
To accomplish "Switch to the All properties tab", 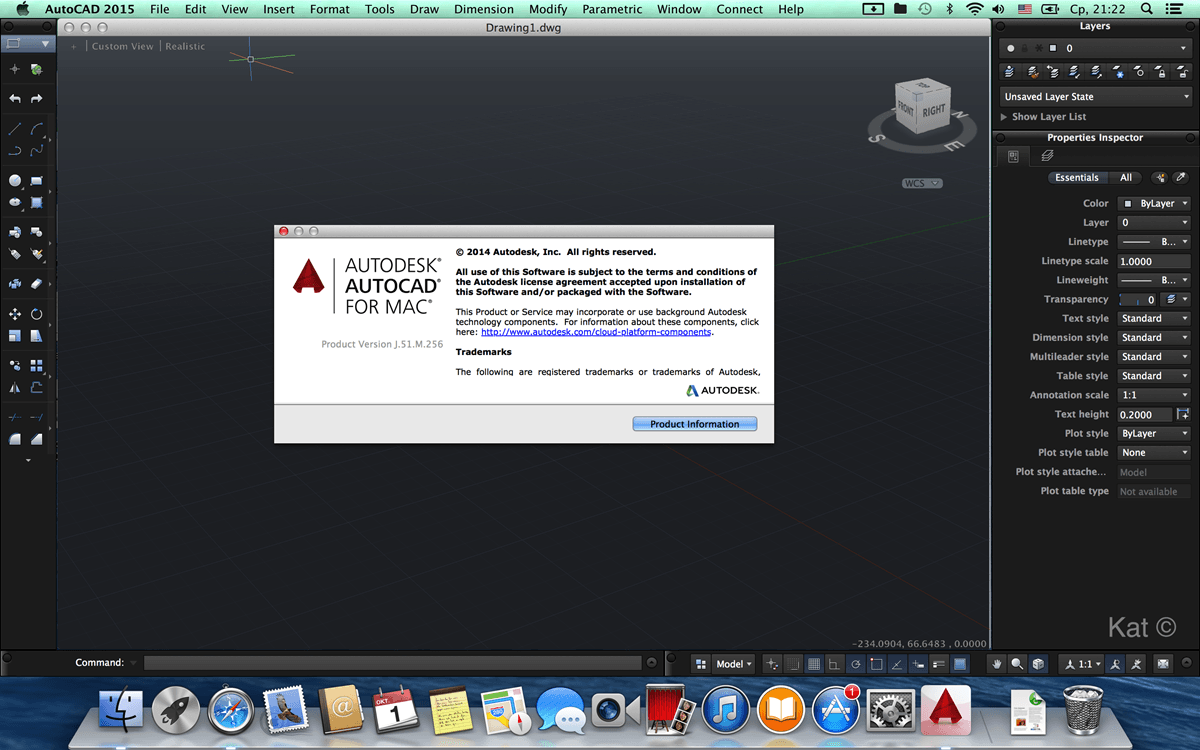I will [x=1126, y=177].
